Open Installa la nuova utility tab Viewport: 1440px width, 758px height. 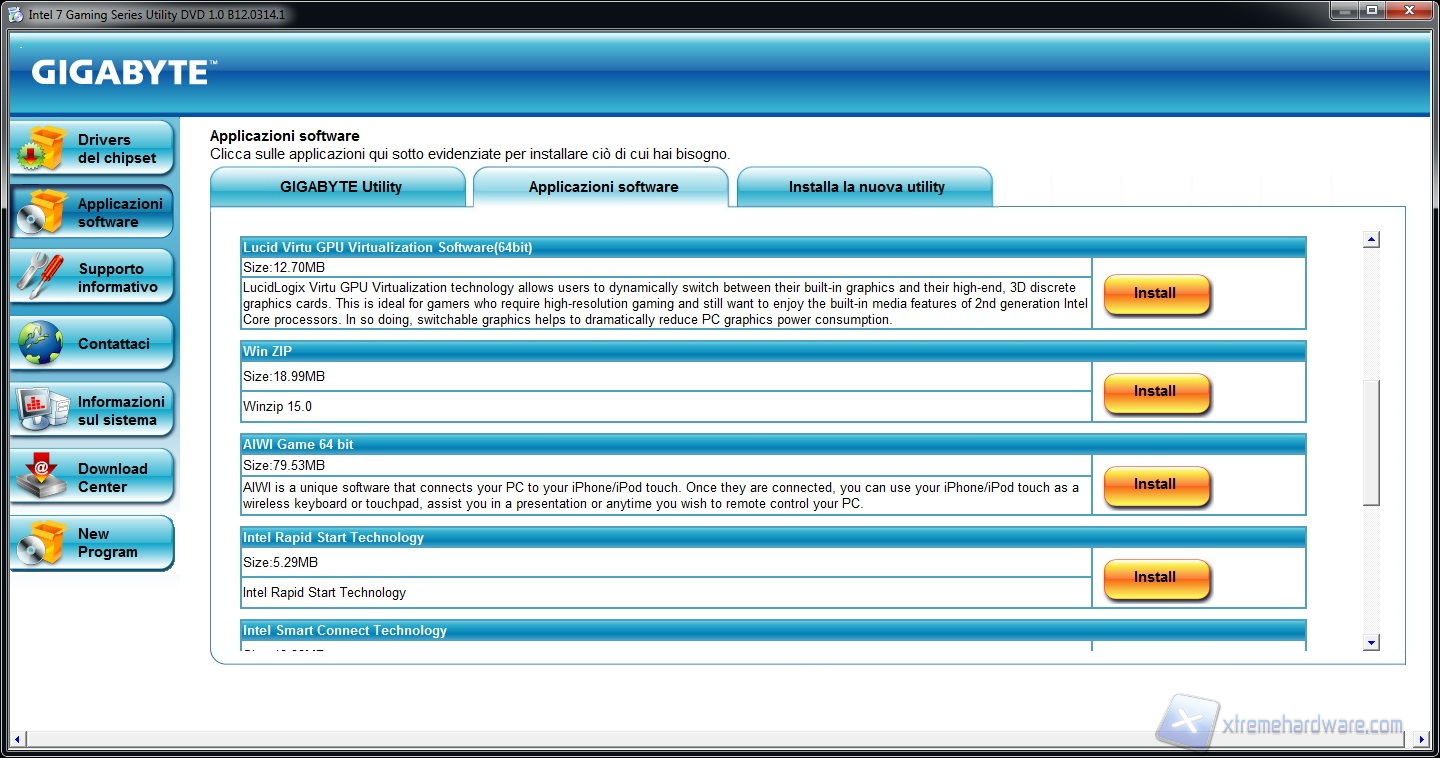[x=866, y=187]
